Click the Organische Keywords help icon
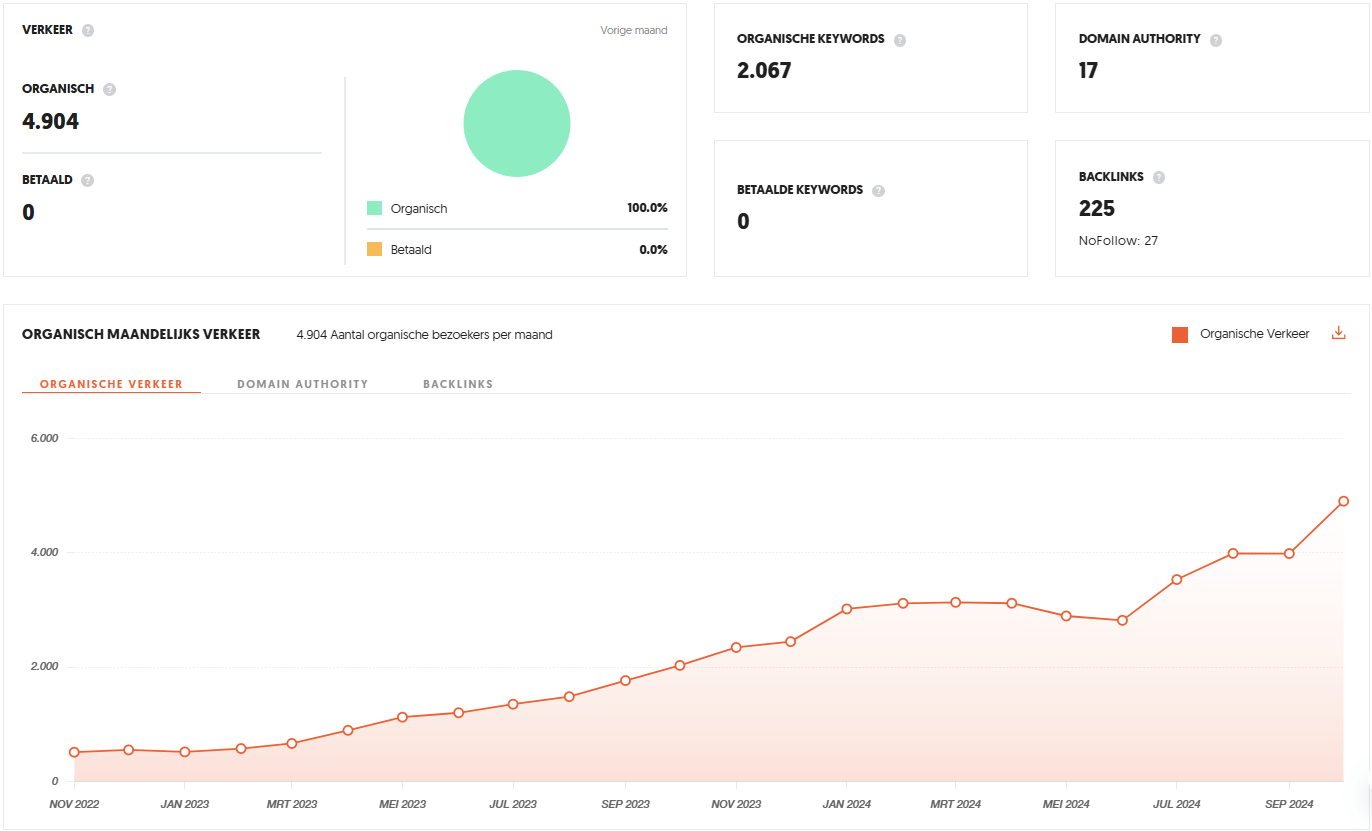Image resolution: width=1372 pixels, height=831 pixels. 900,40
